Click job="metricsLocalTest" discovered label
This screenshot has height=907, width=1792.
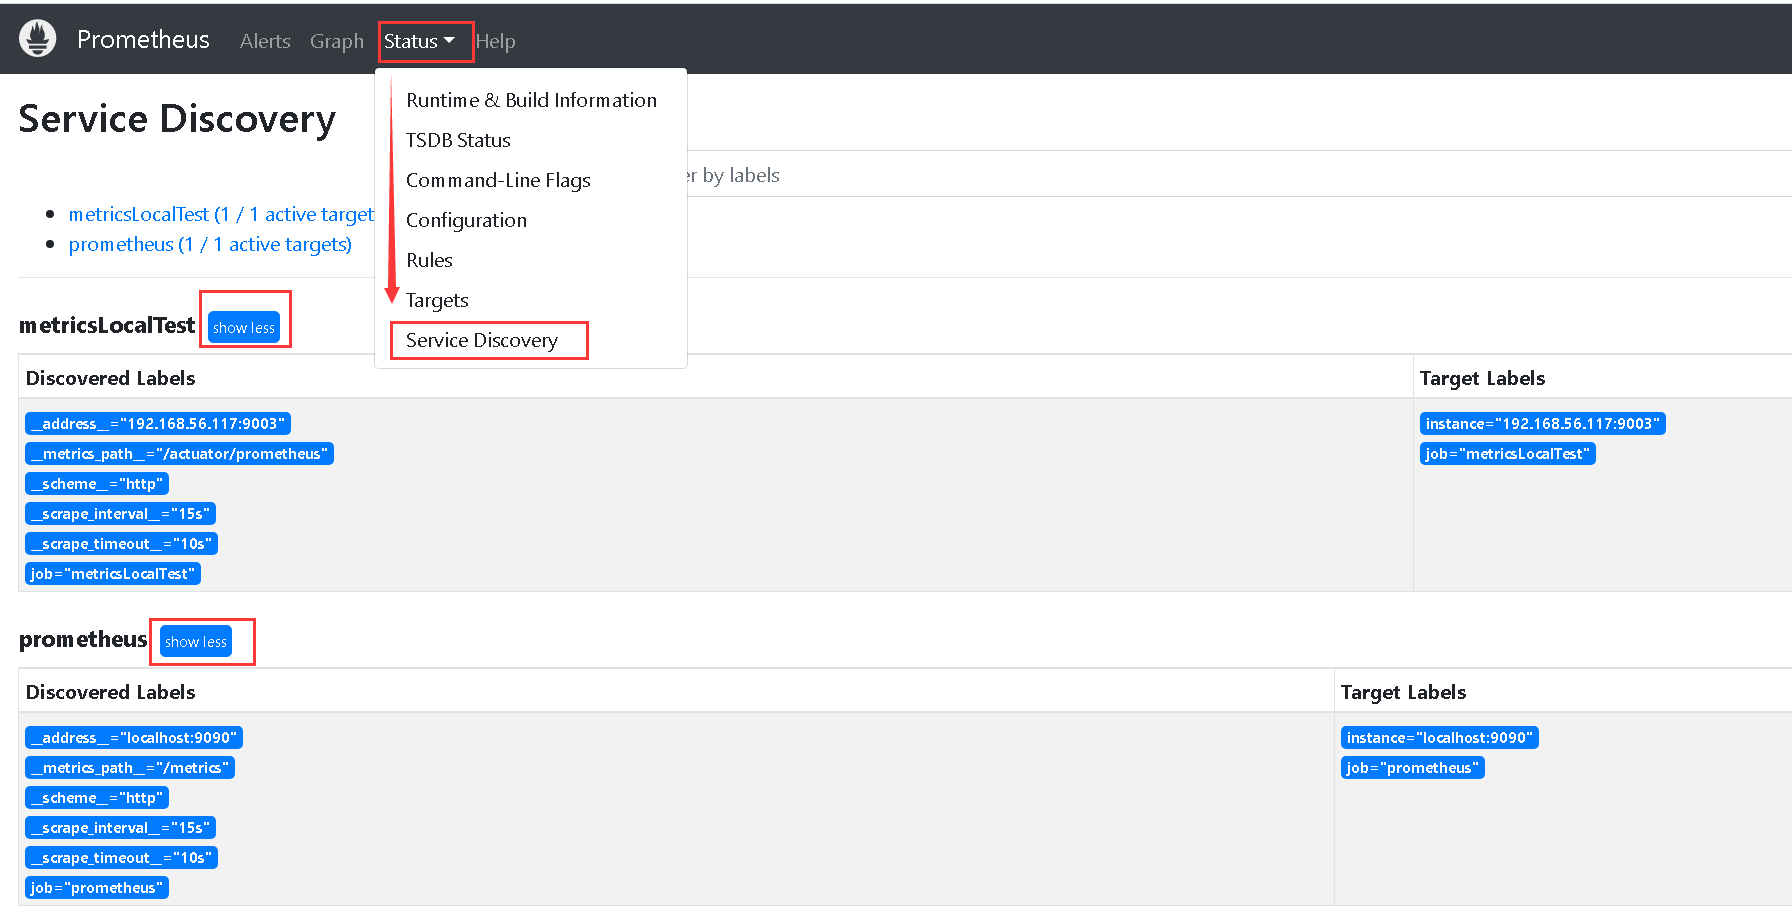(x=113, y=574)
